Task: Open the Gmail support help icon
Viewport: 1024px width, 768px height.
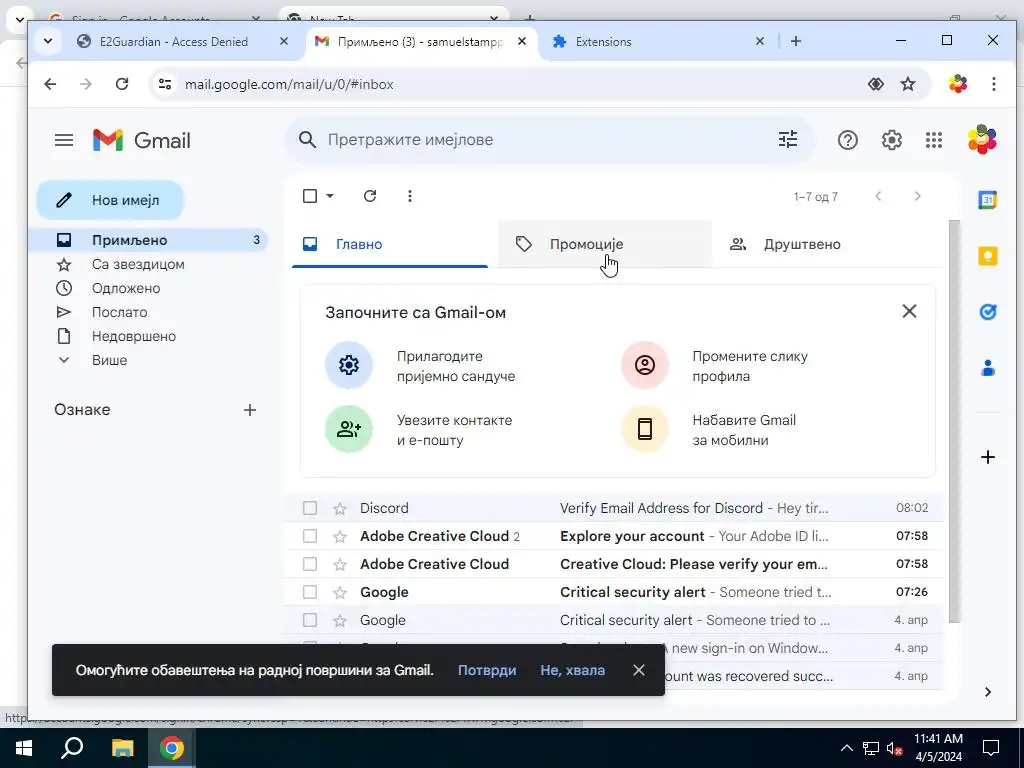Action: pos(848,140)
